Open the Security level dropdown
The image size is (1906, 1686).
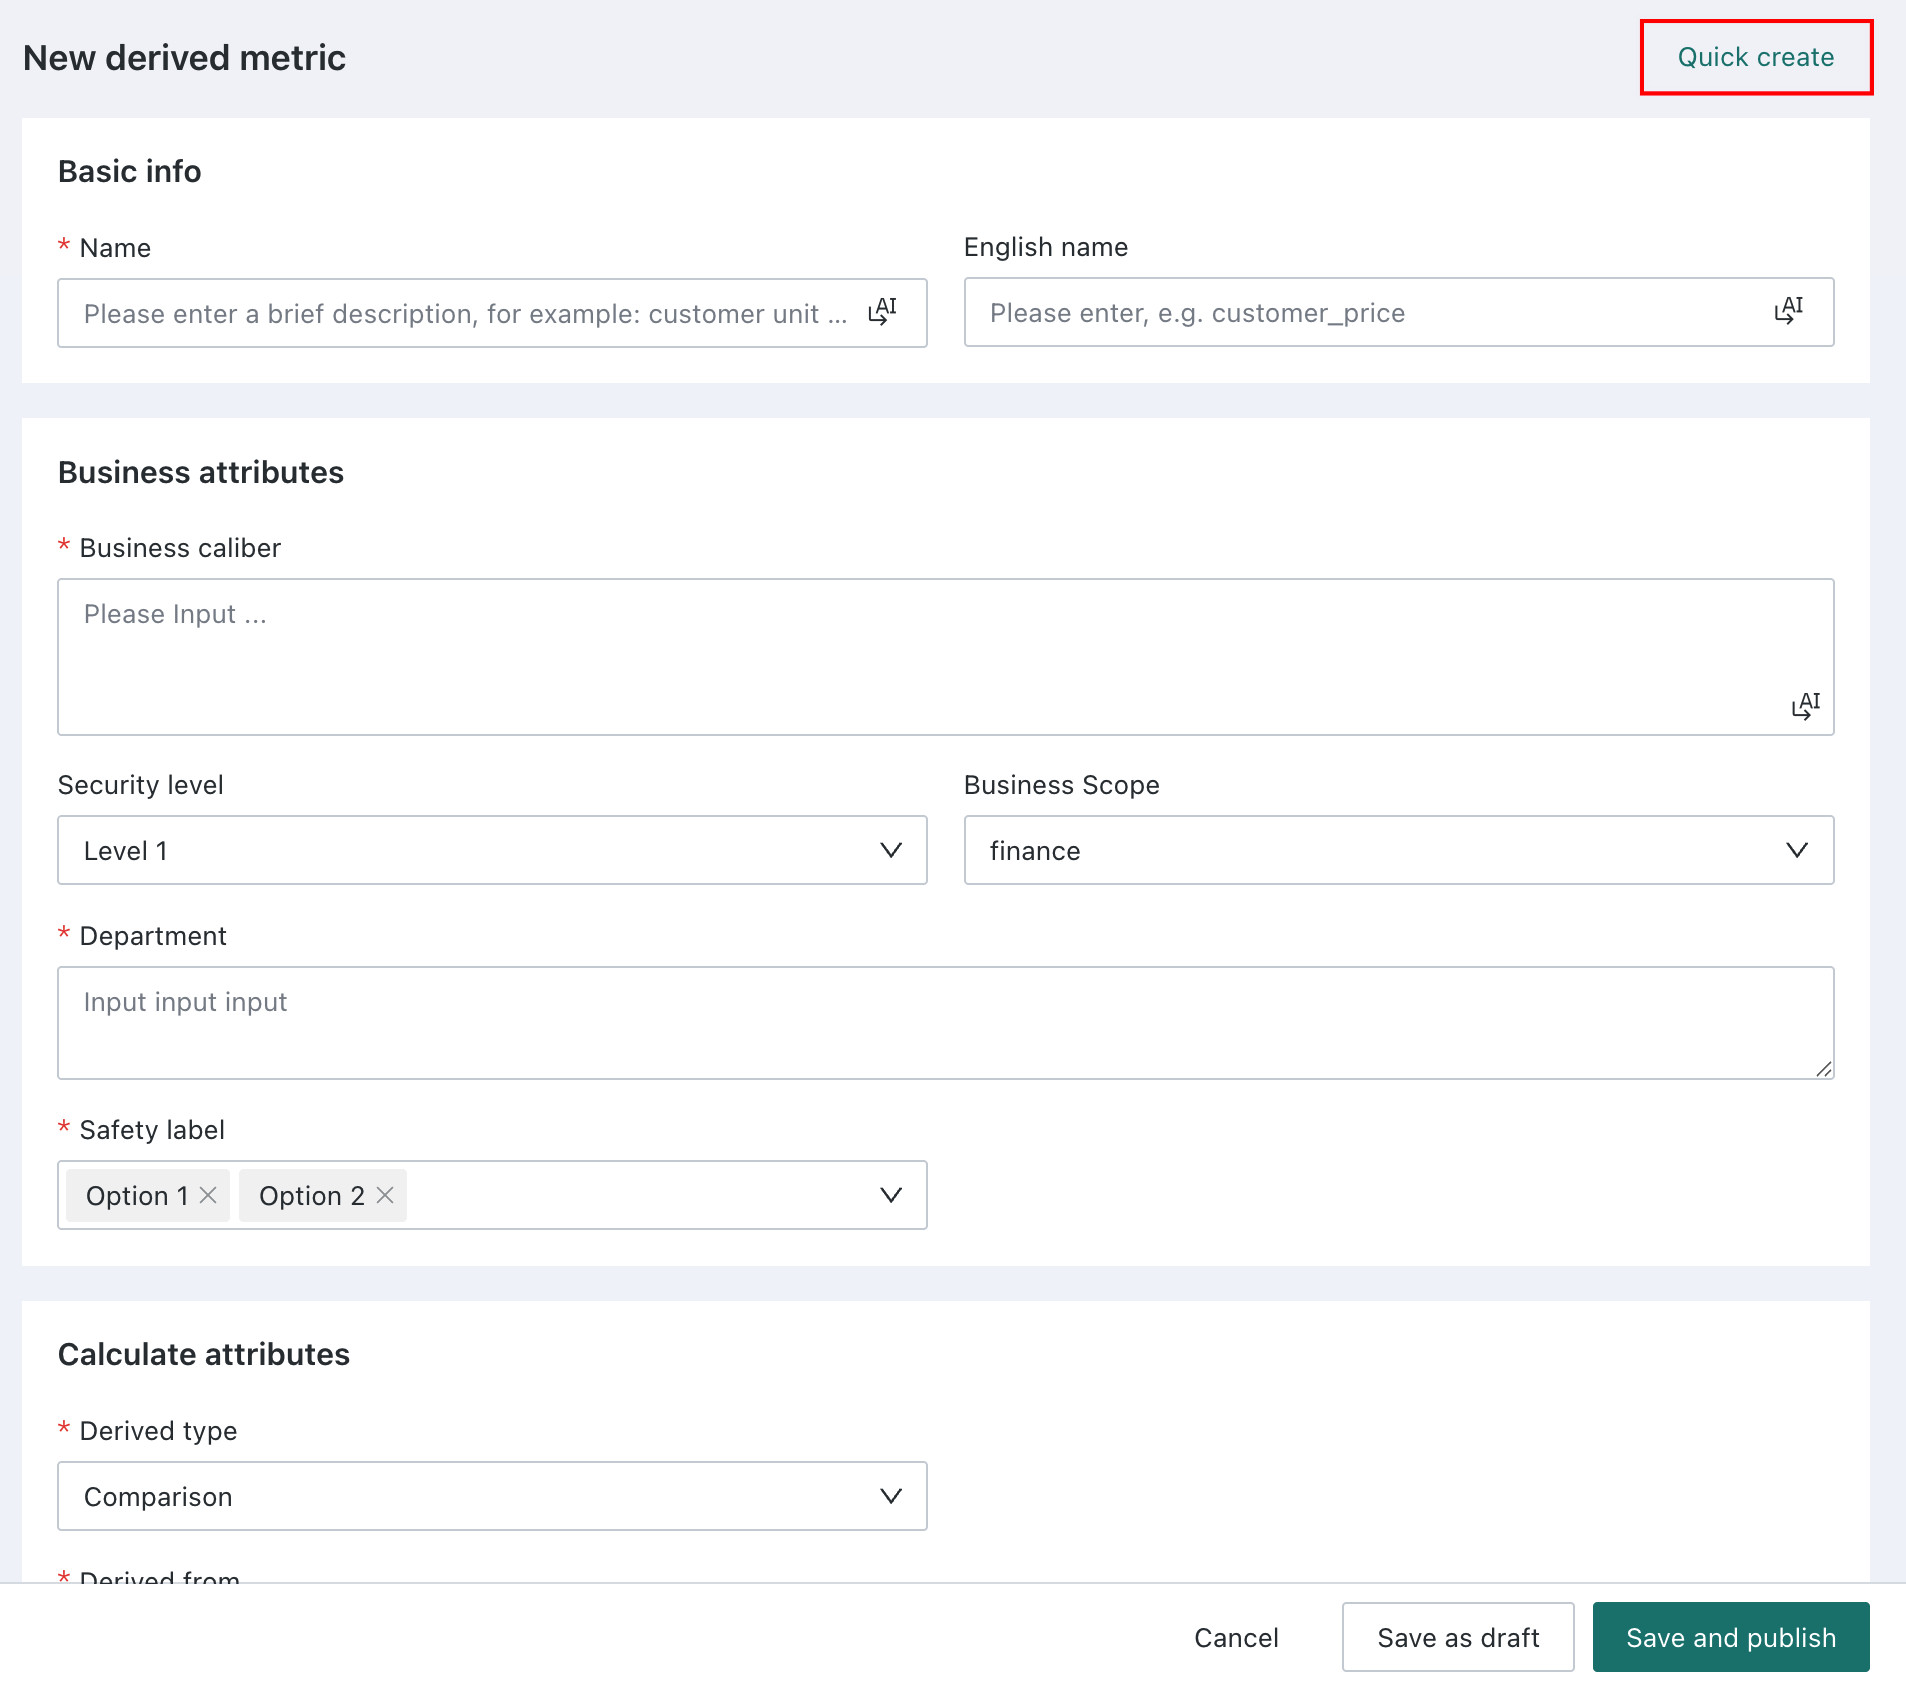click(492, 850)
